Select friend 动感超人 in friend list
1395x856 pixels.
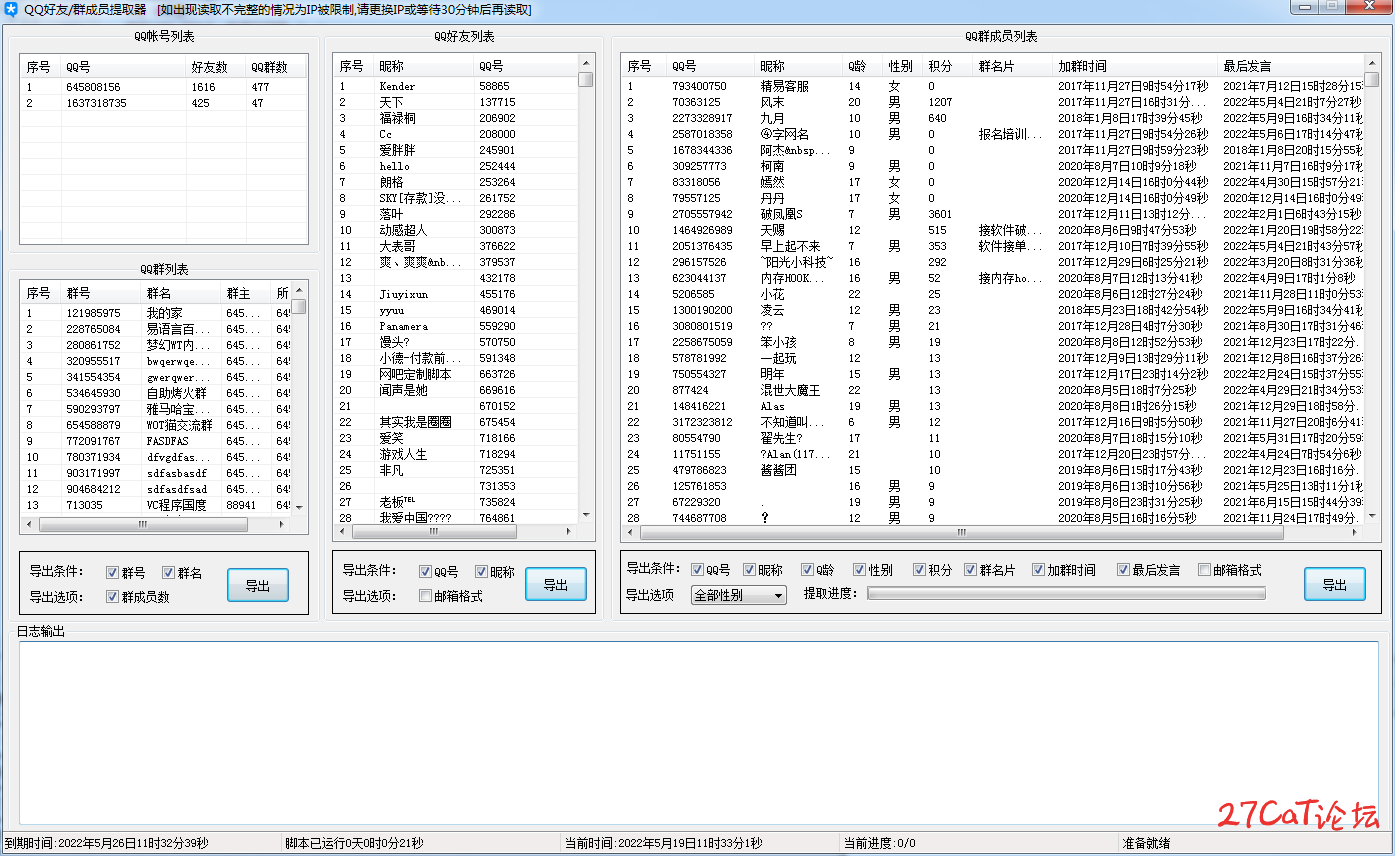click(x=456, y=230)
